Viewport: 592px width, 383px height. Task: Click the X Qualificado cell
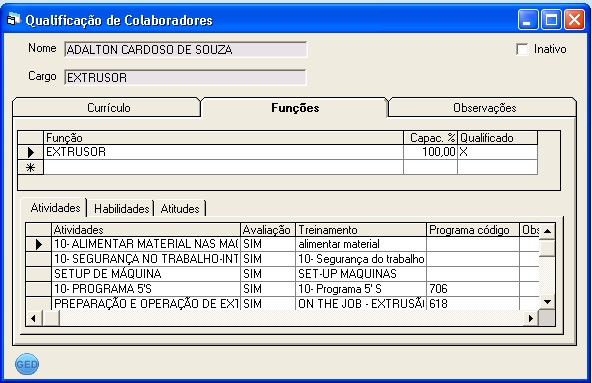[498, 152]
